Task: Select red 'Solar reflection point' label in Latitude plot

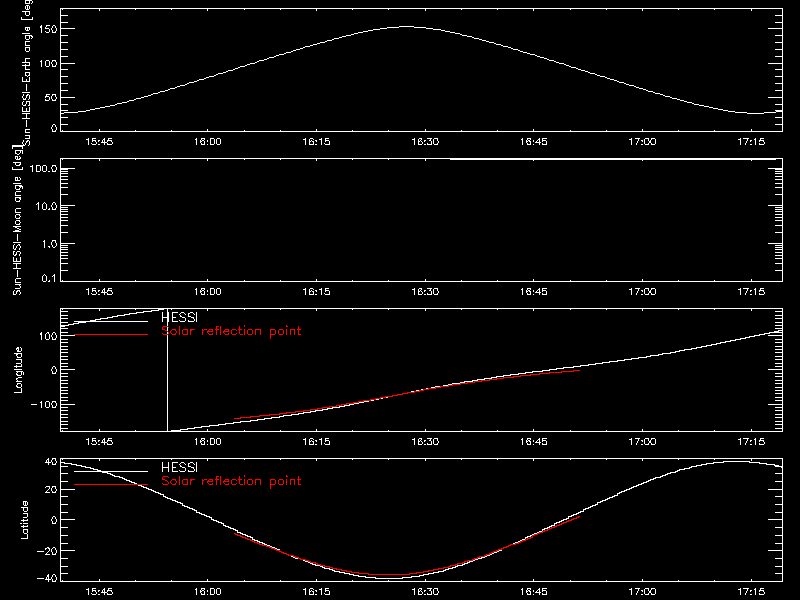Action: 231,481
